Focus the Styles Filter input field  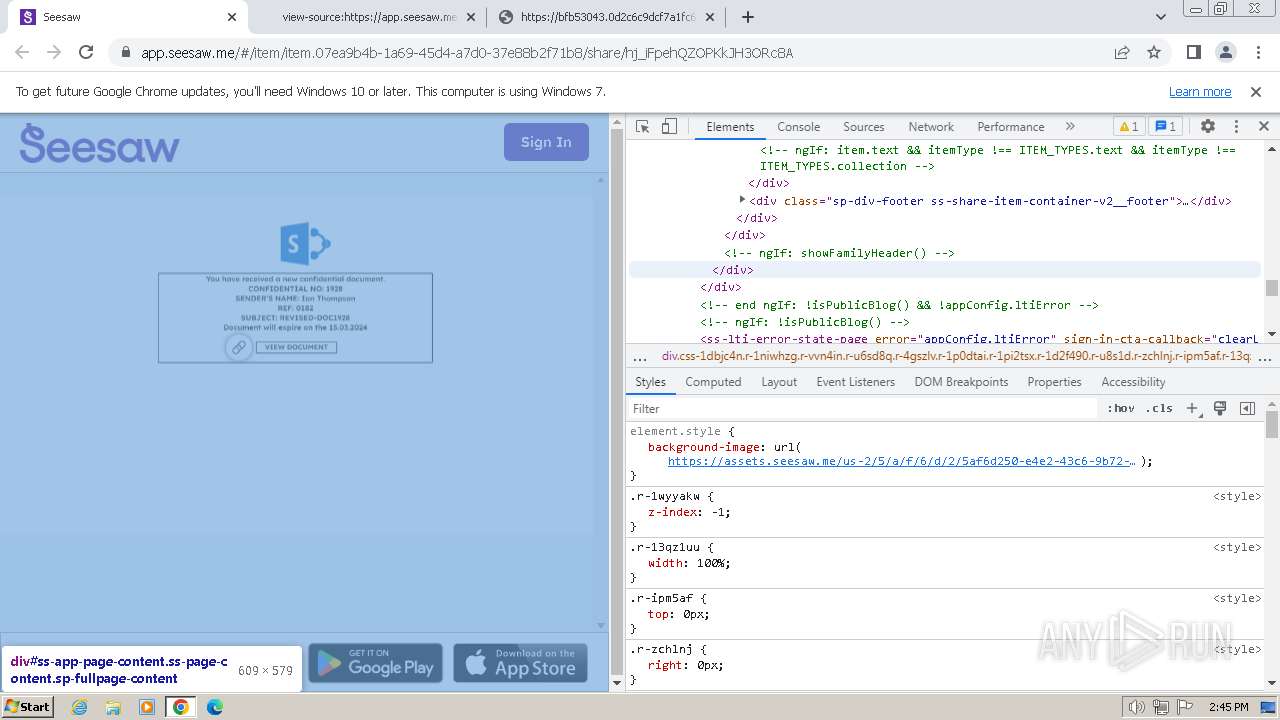point(862,408)
